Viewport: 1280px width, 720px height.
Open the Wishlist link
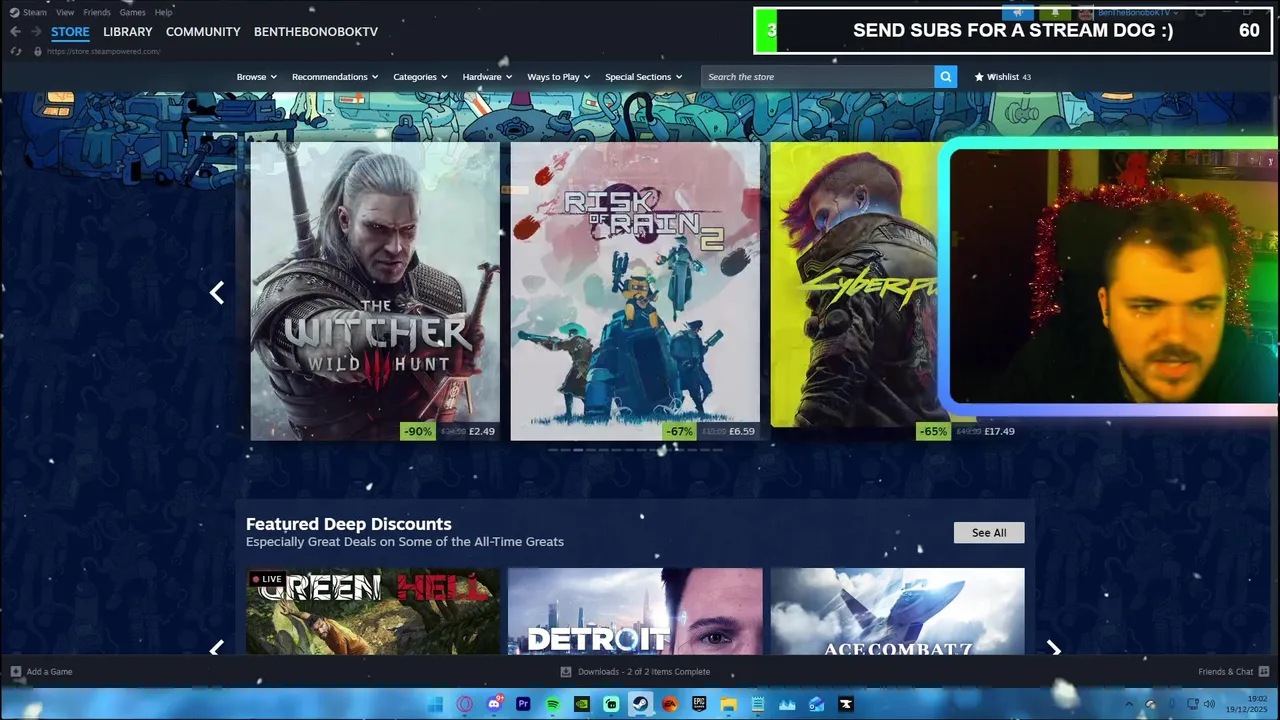point(1003,77)
